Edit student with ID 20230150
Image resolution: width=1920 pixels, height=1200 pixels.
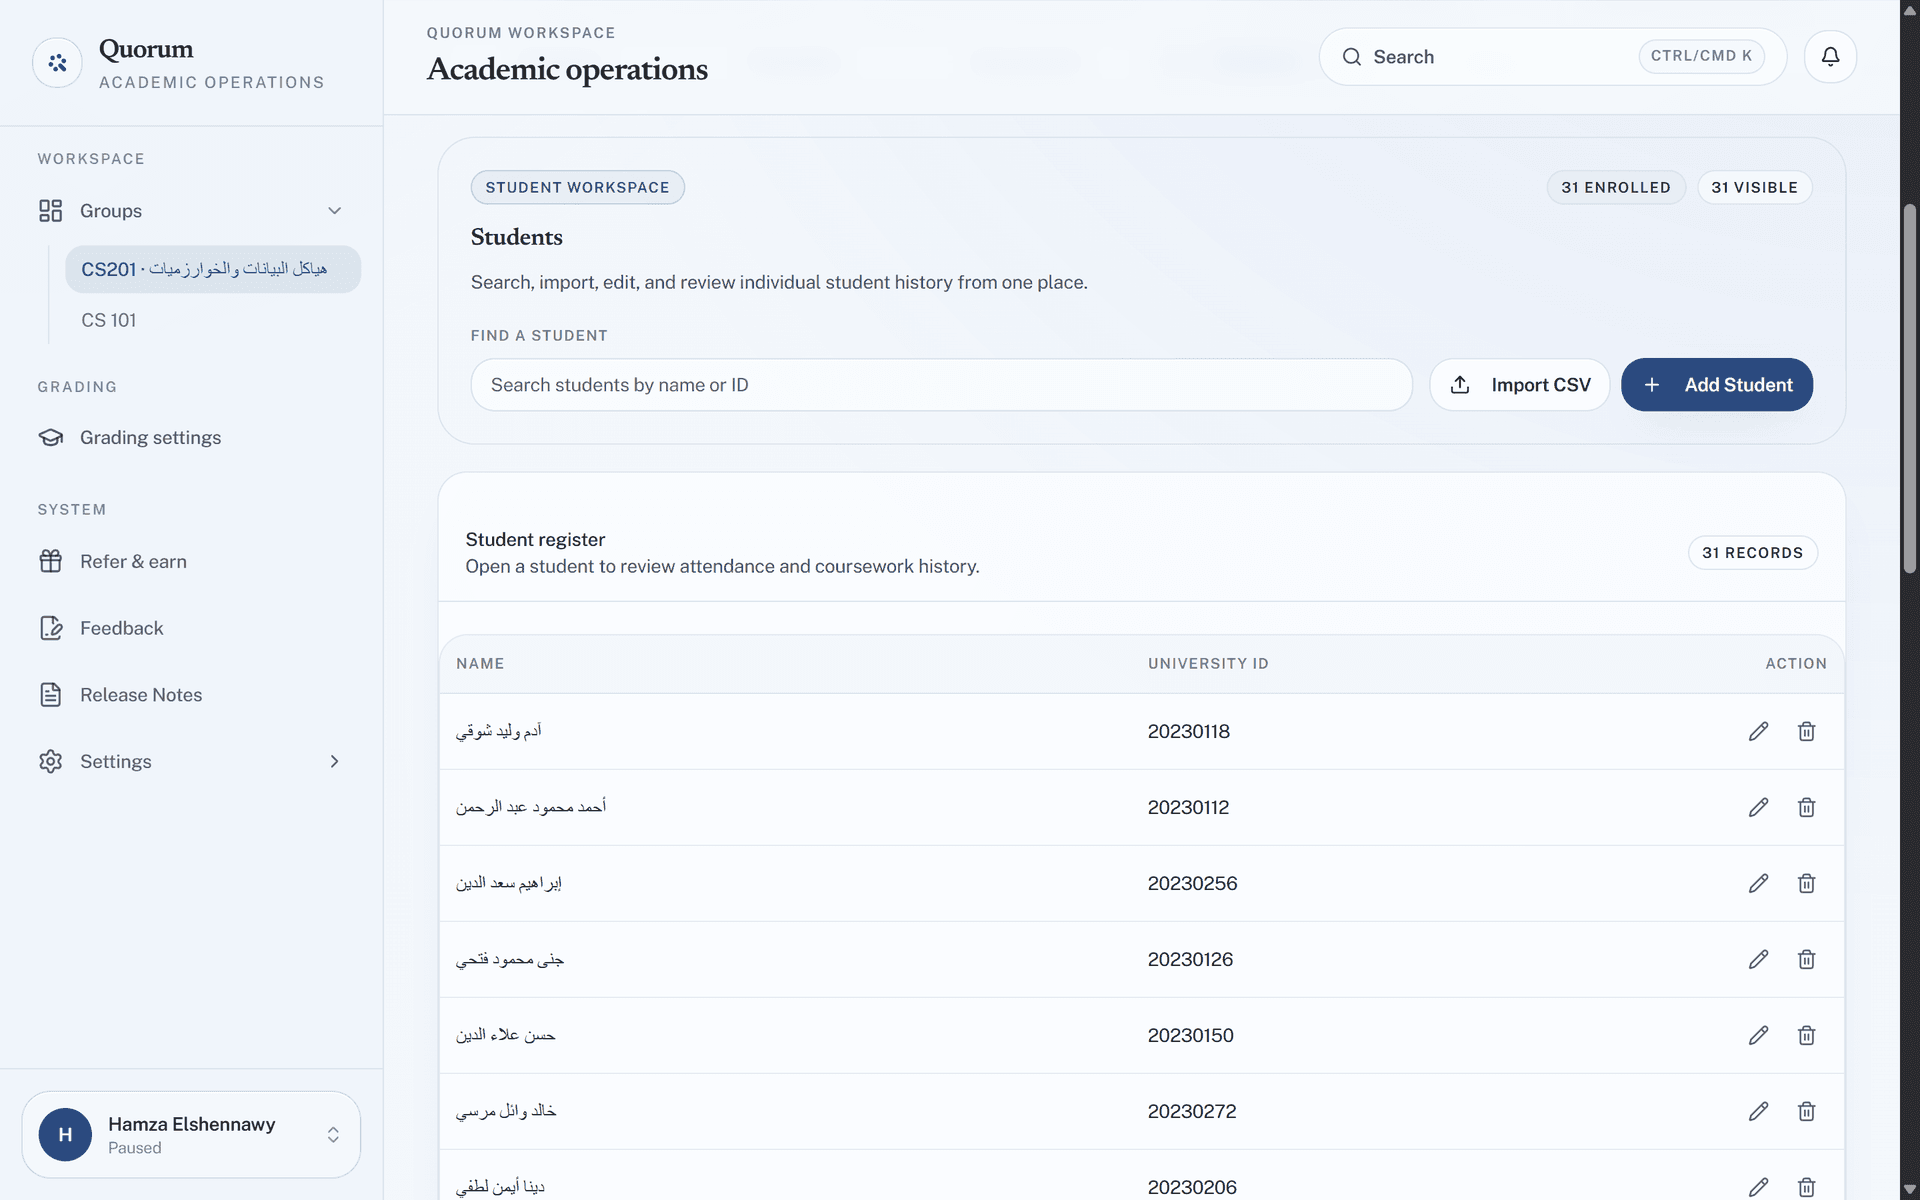tap(1758, 1035)
